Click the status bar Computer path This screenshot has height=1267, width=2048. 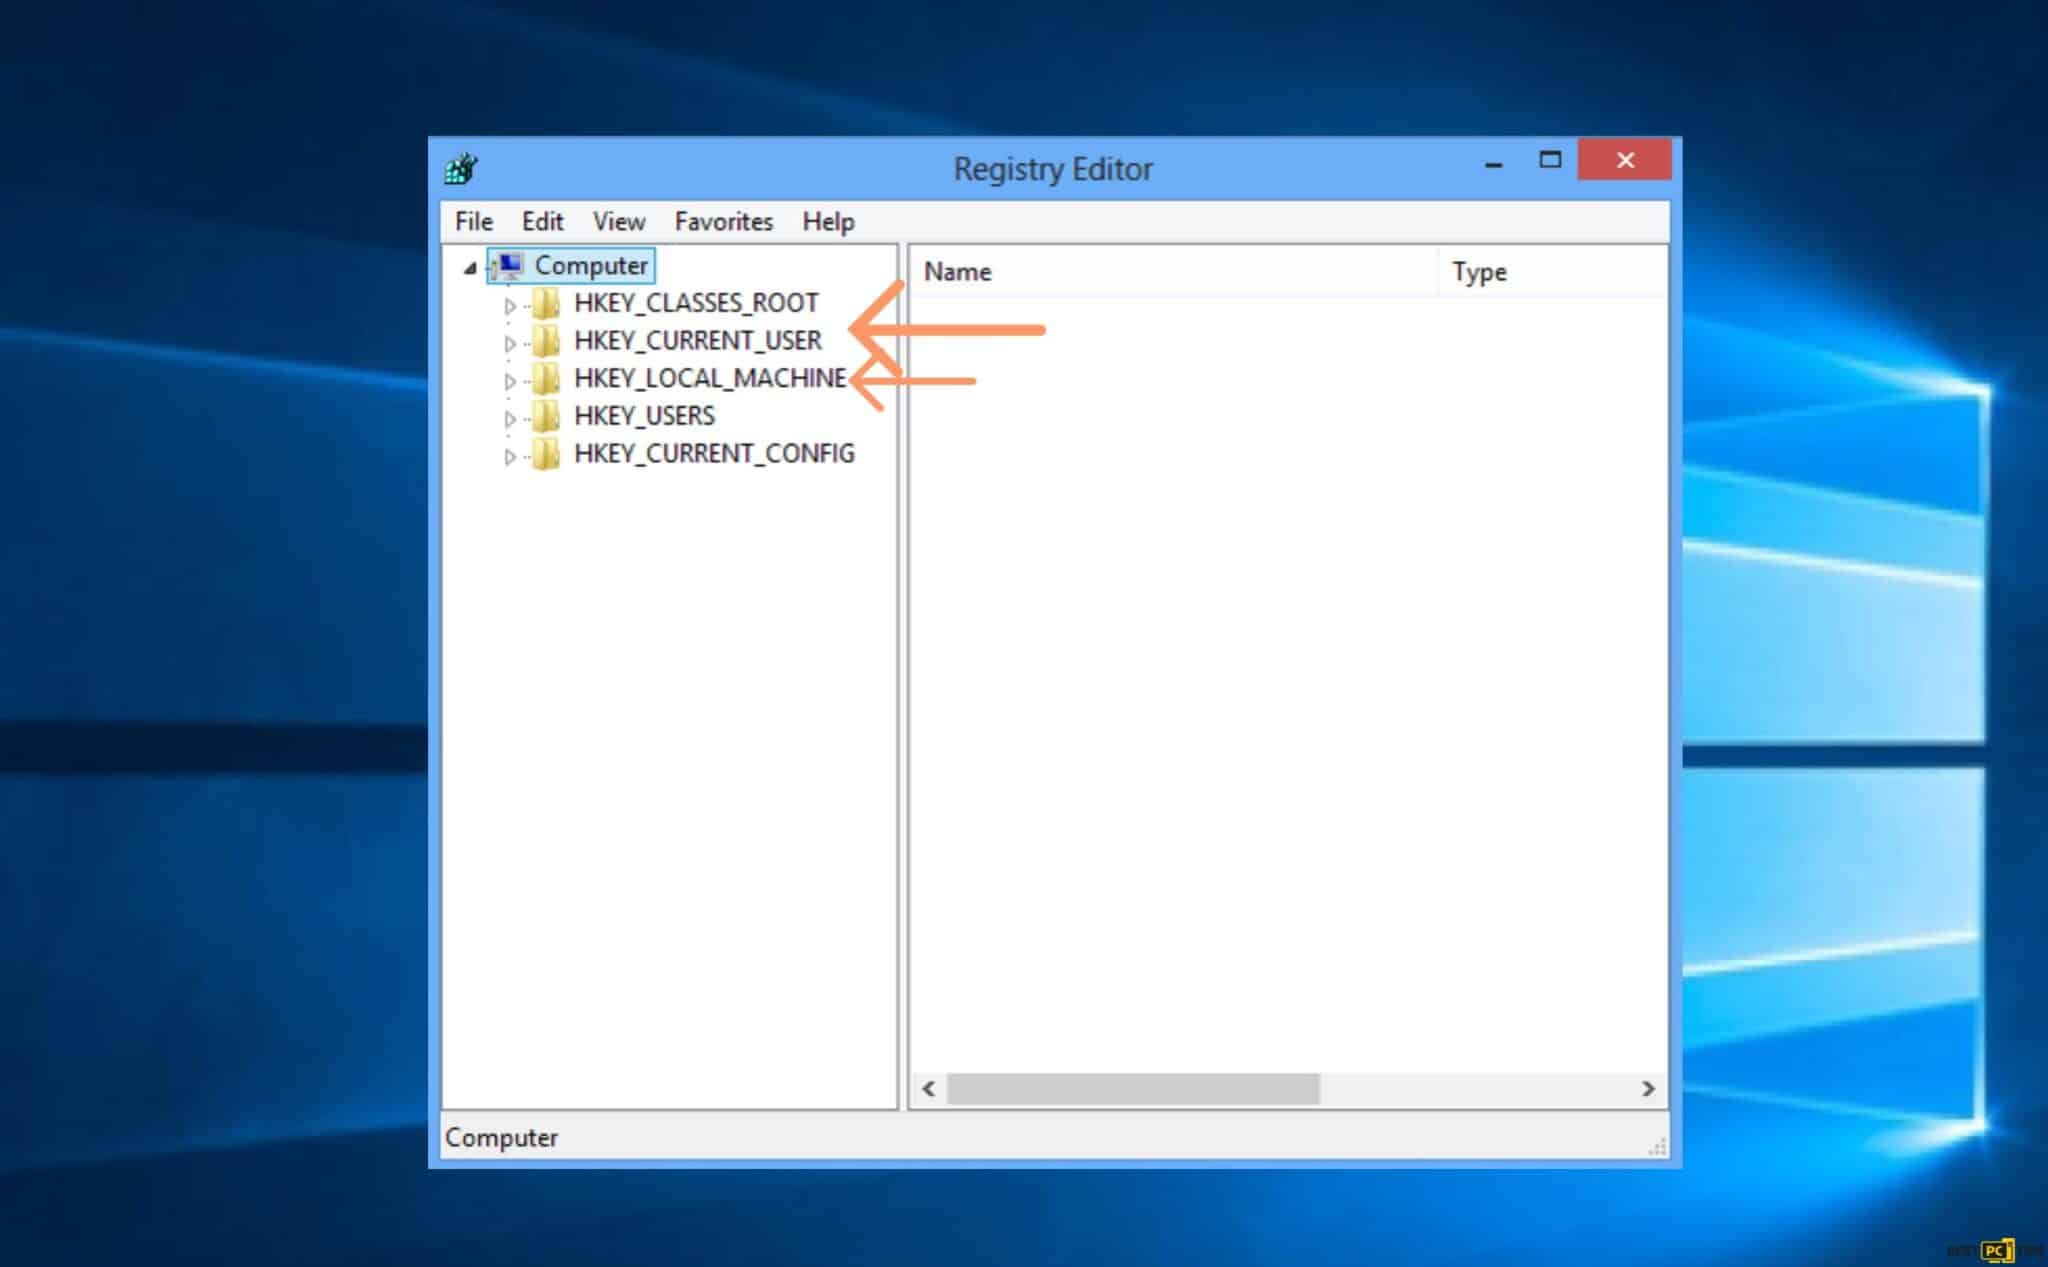click(501, 1137)
